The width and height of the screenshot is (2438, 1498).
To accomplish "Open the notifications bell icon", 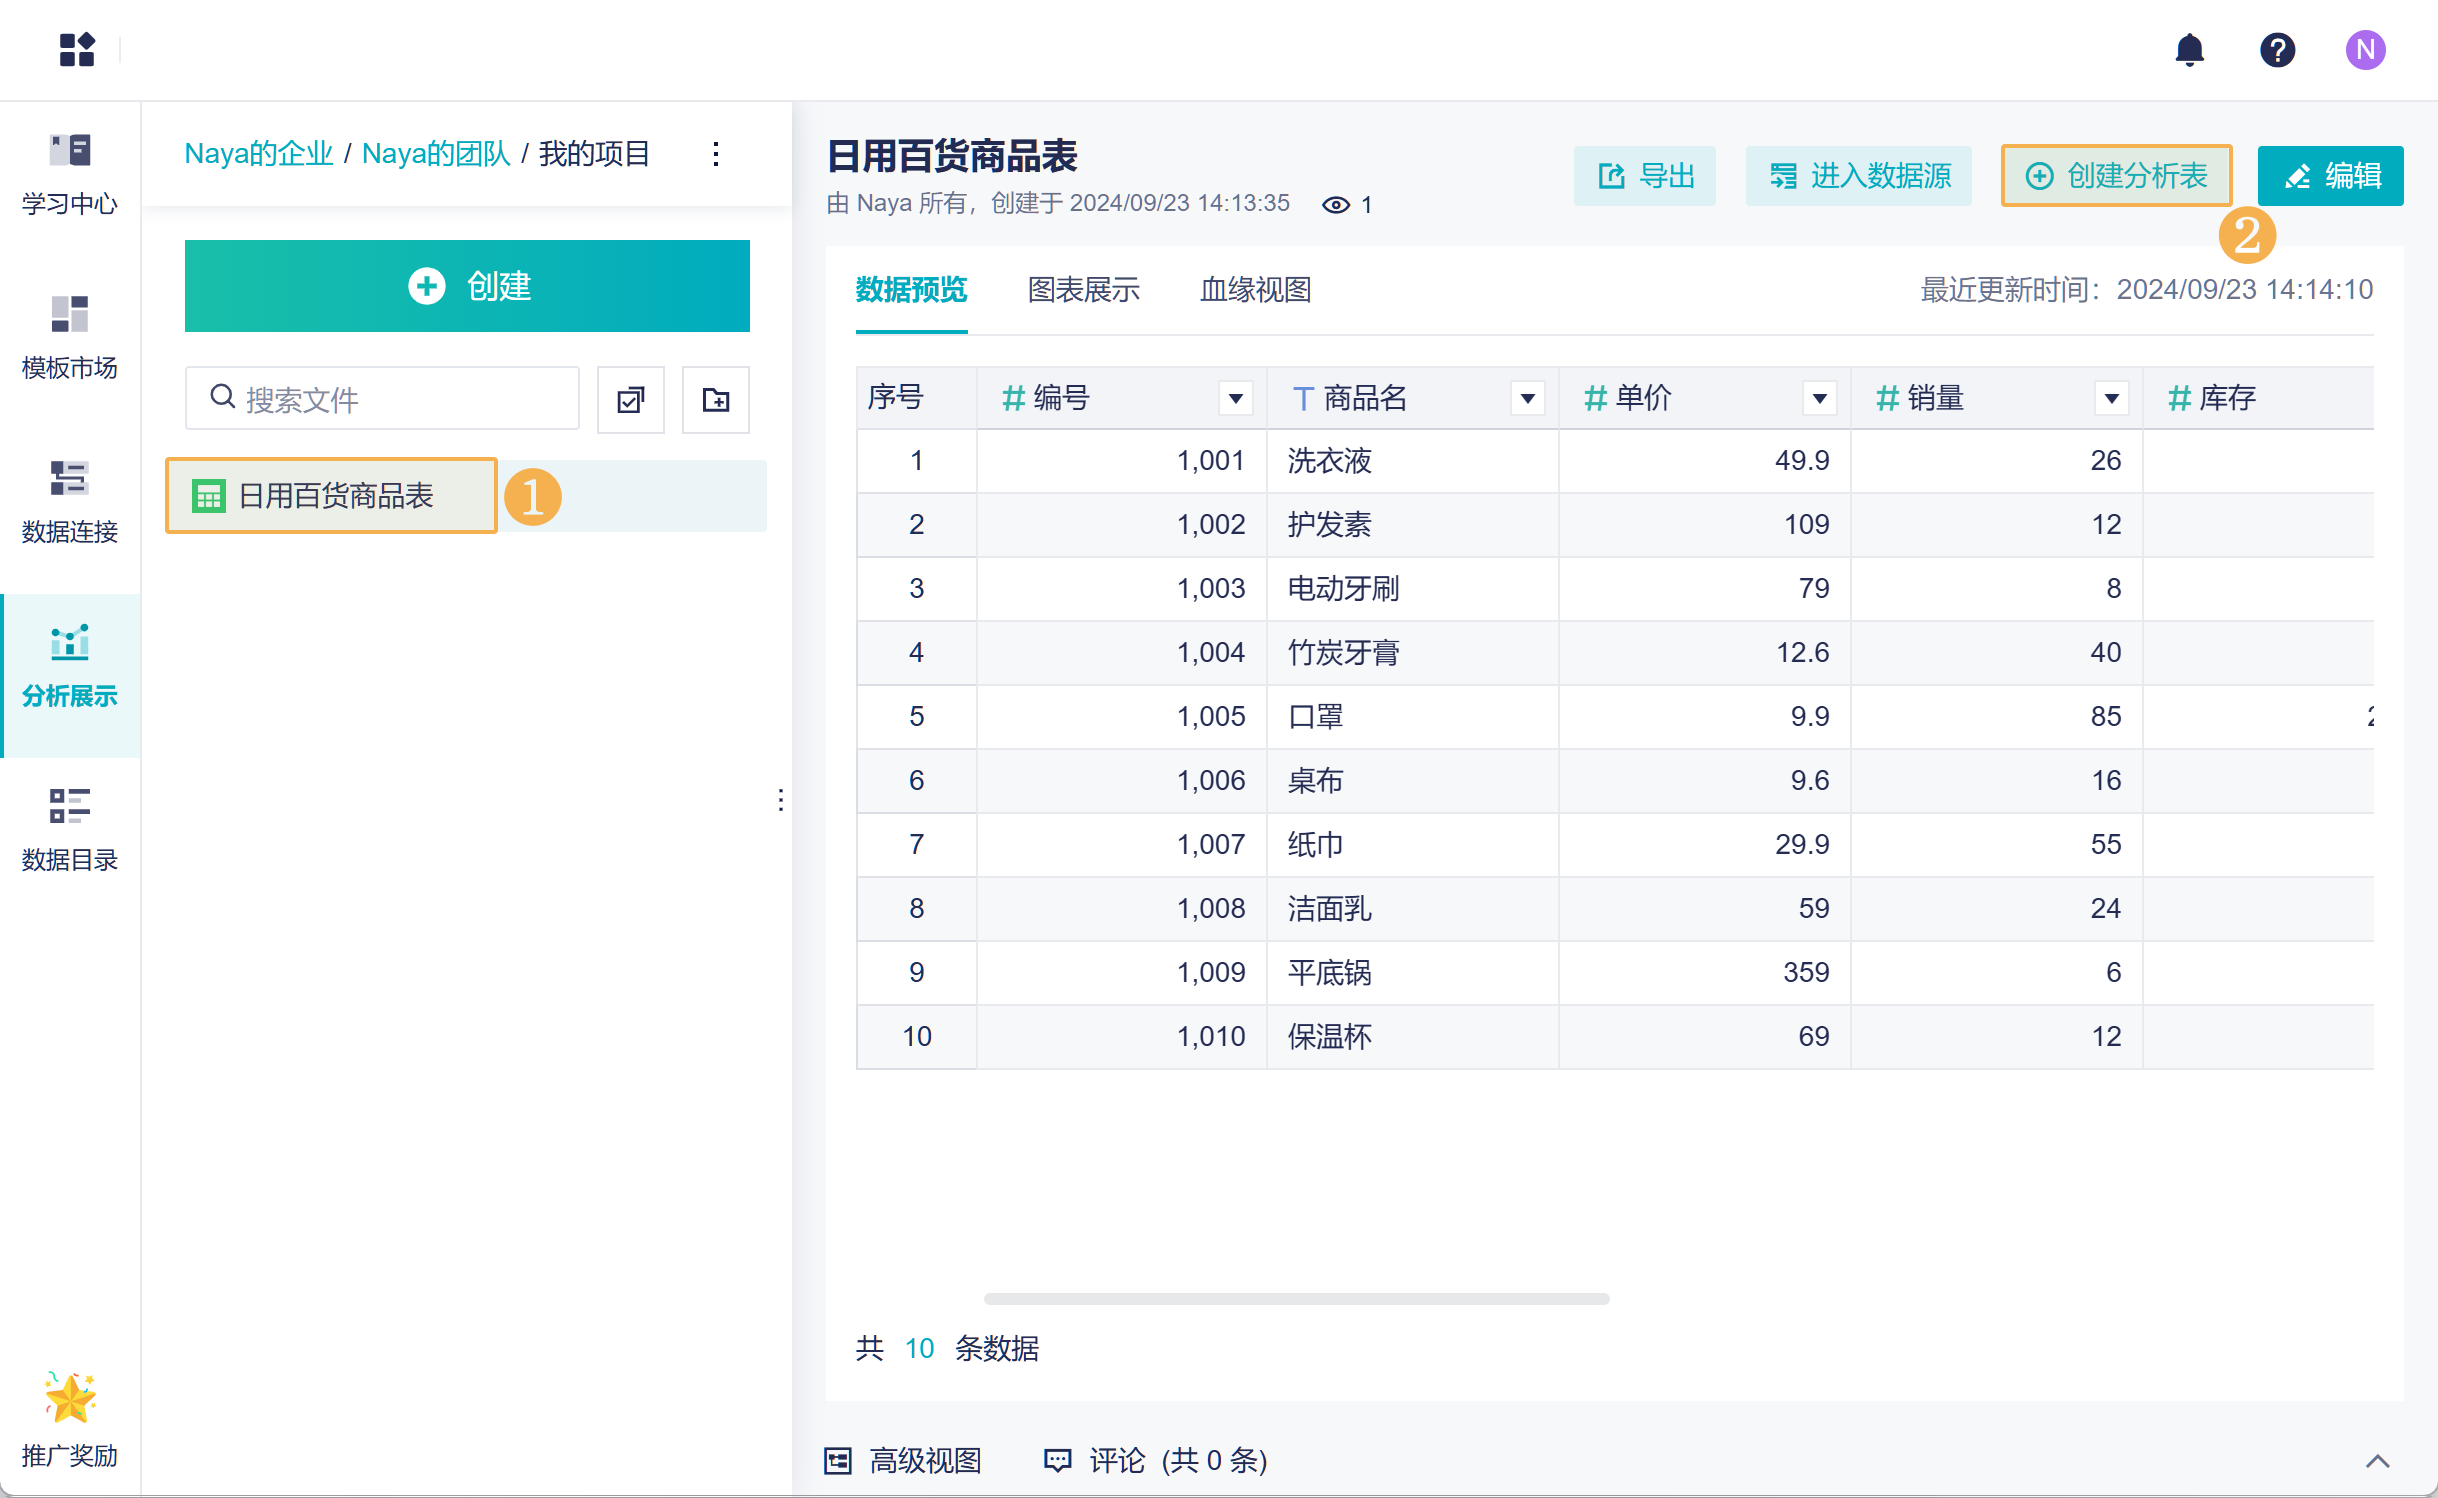I will [x=2189, y=49].
